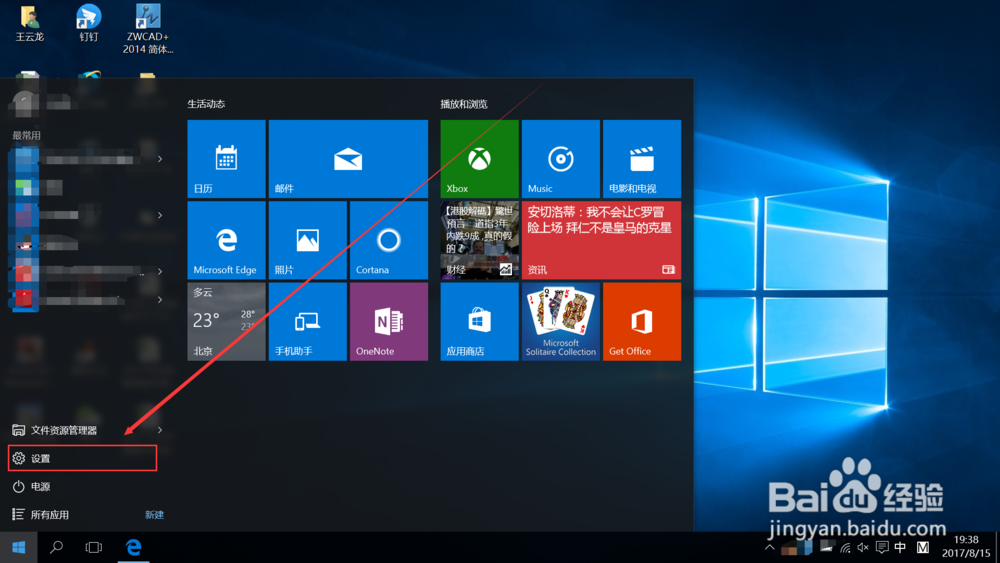Screen dimensions: 1000x563
Task: Expand the 文件资源管理器 jump list arrow
Action: pos(159,430)
